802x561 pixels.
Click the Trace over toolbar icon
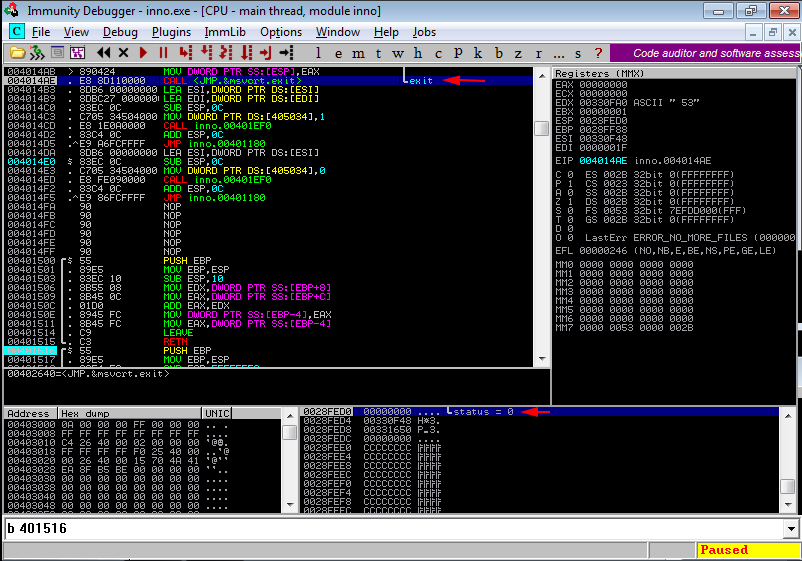coord(247,52)
